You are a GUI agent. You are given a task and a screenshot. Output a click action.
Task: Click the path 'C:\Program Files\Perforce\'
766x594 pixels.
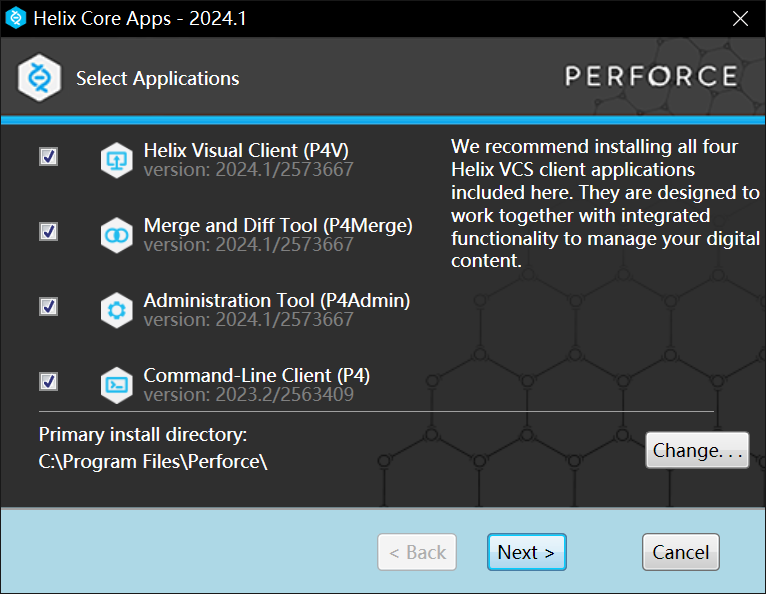pos(153,462)
